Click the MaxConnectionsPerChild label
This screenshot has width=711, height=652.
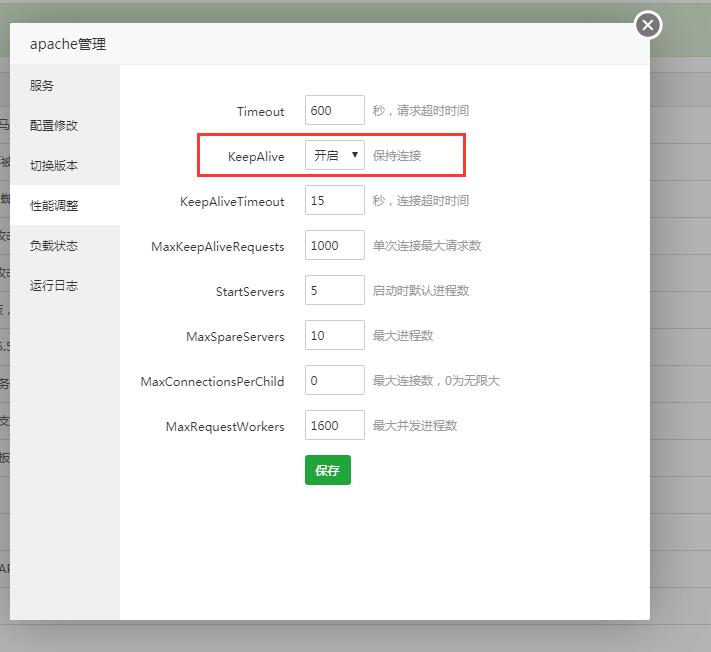[212, 381]
